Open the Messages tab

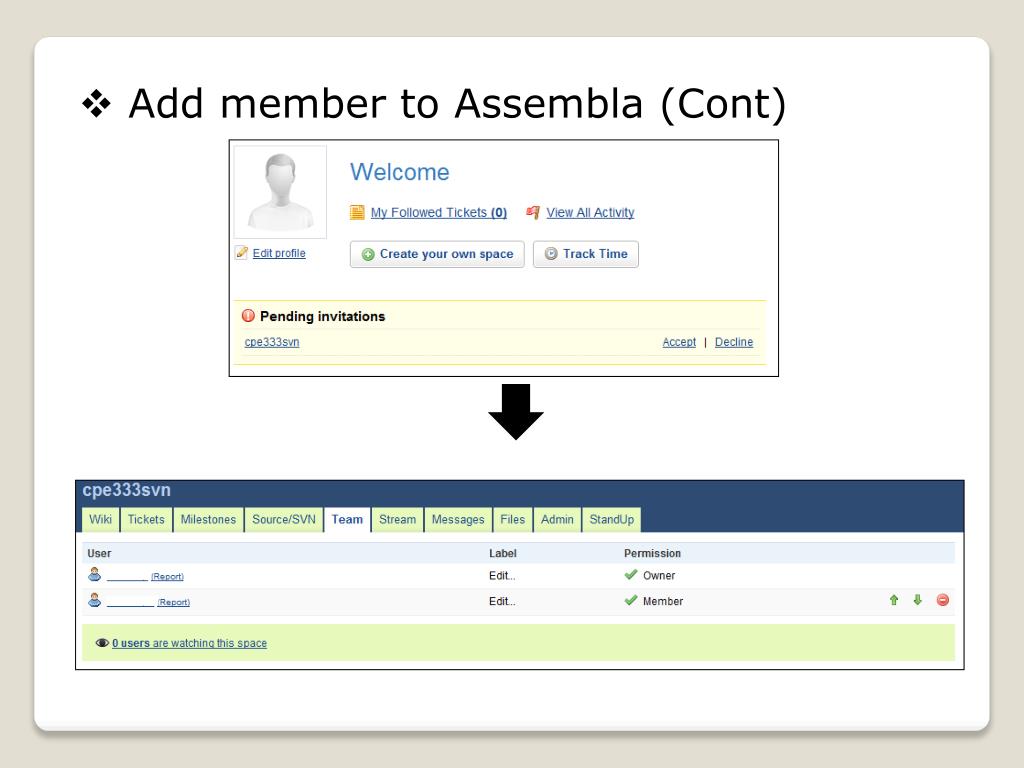pos(458,520)
